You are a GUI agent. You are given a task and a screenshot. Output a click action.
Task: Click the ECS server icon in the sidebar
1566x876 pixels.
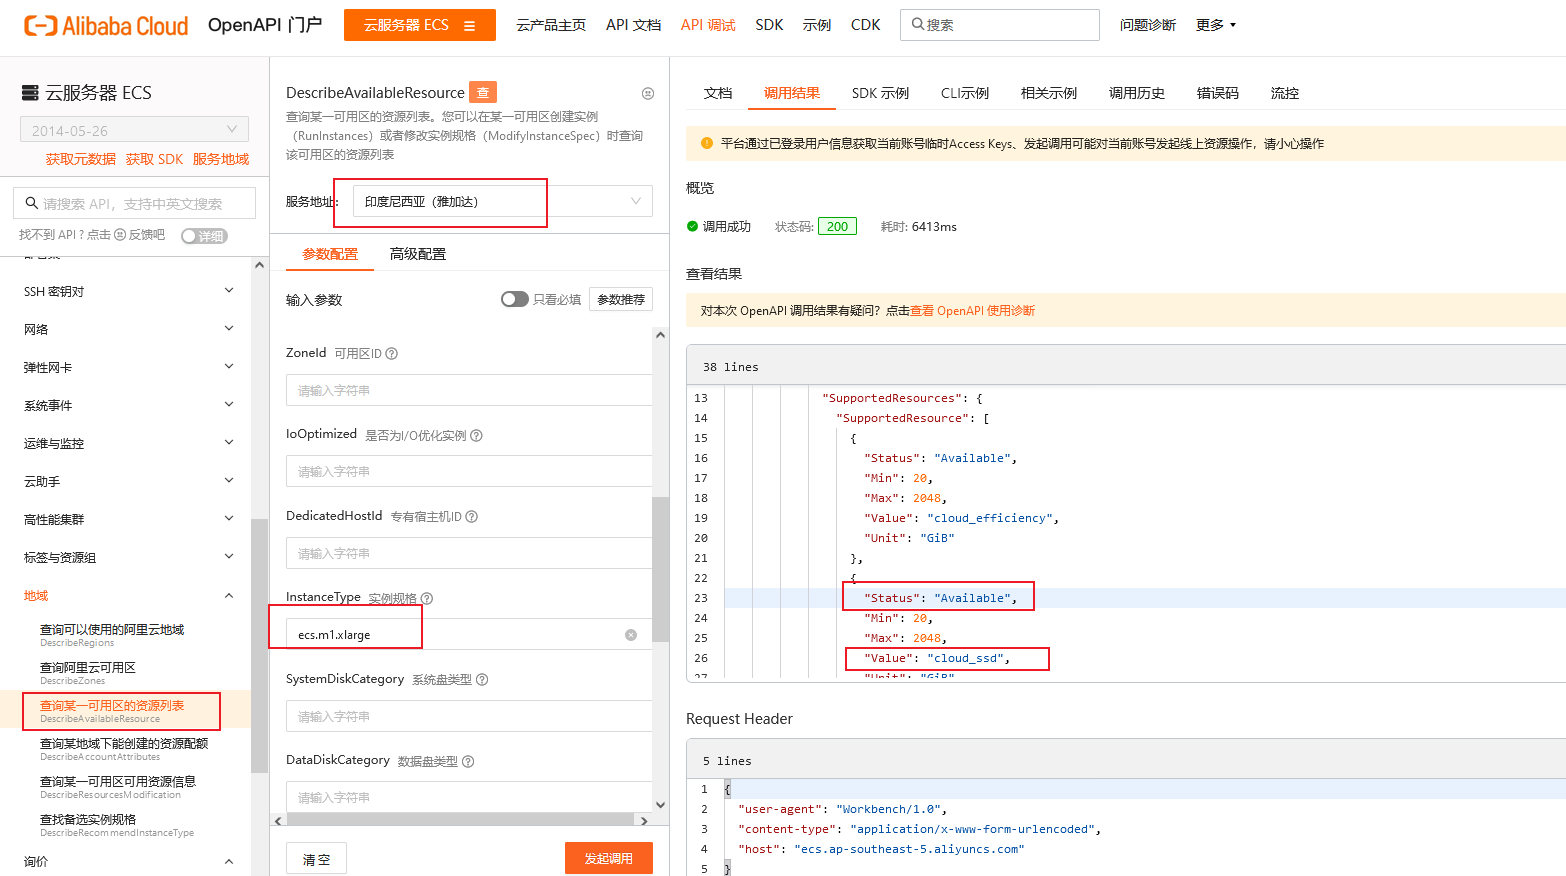pos(31,93)
